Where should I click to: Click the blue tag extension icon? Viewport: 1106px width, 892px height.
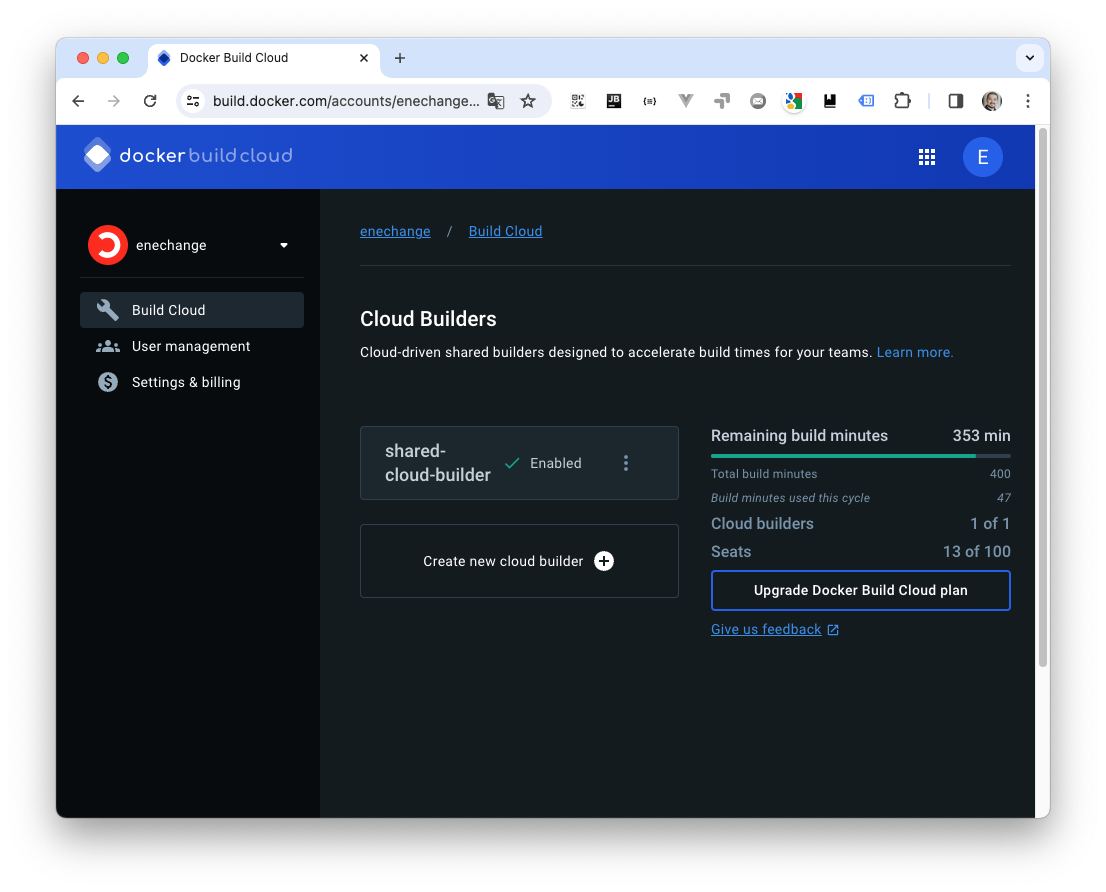point(866,101)
